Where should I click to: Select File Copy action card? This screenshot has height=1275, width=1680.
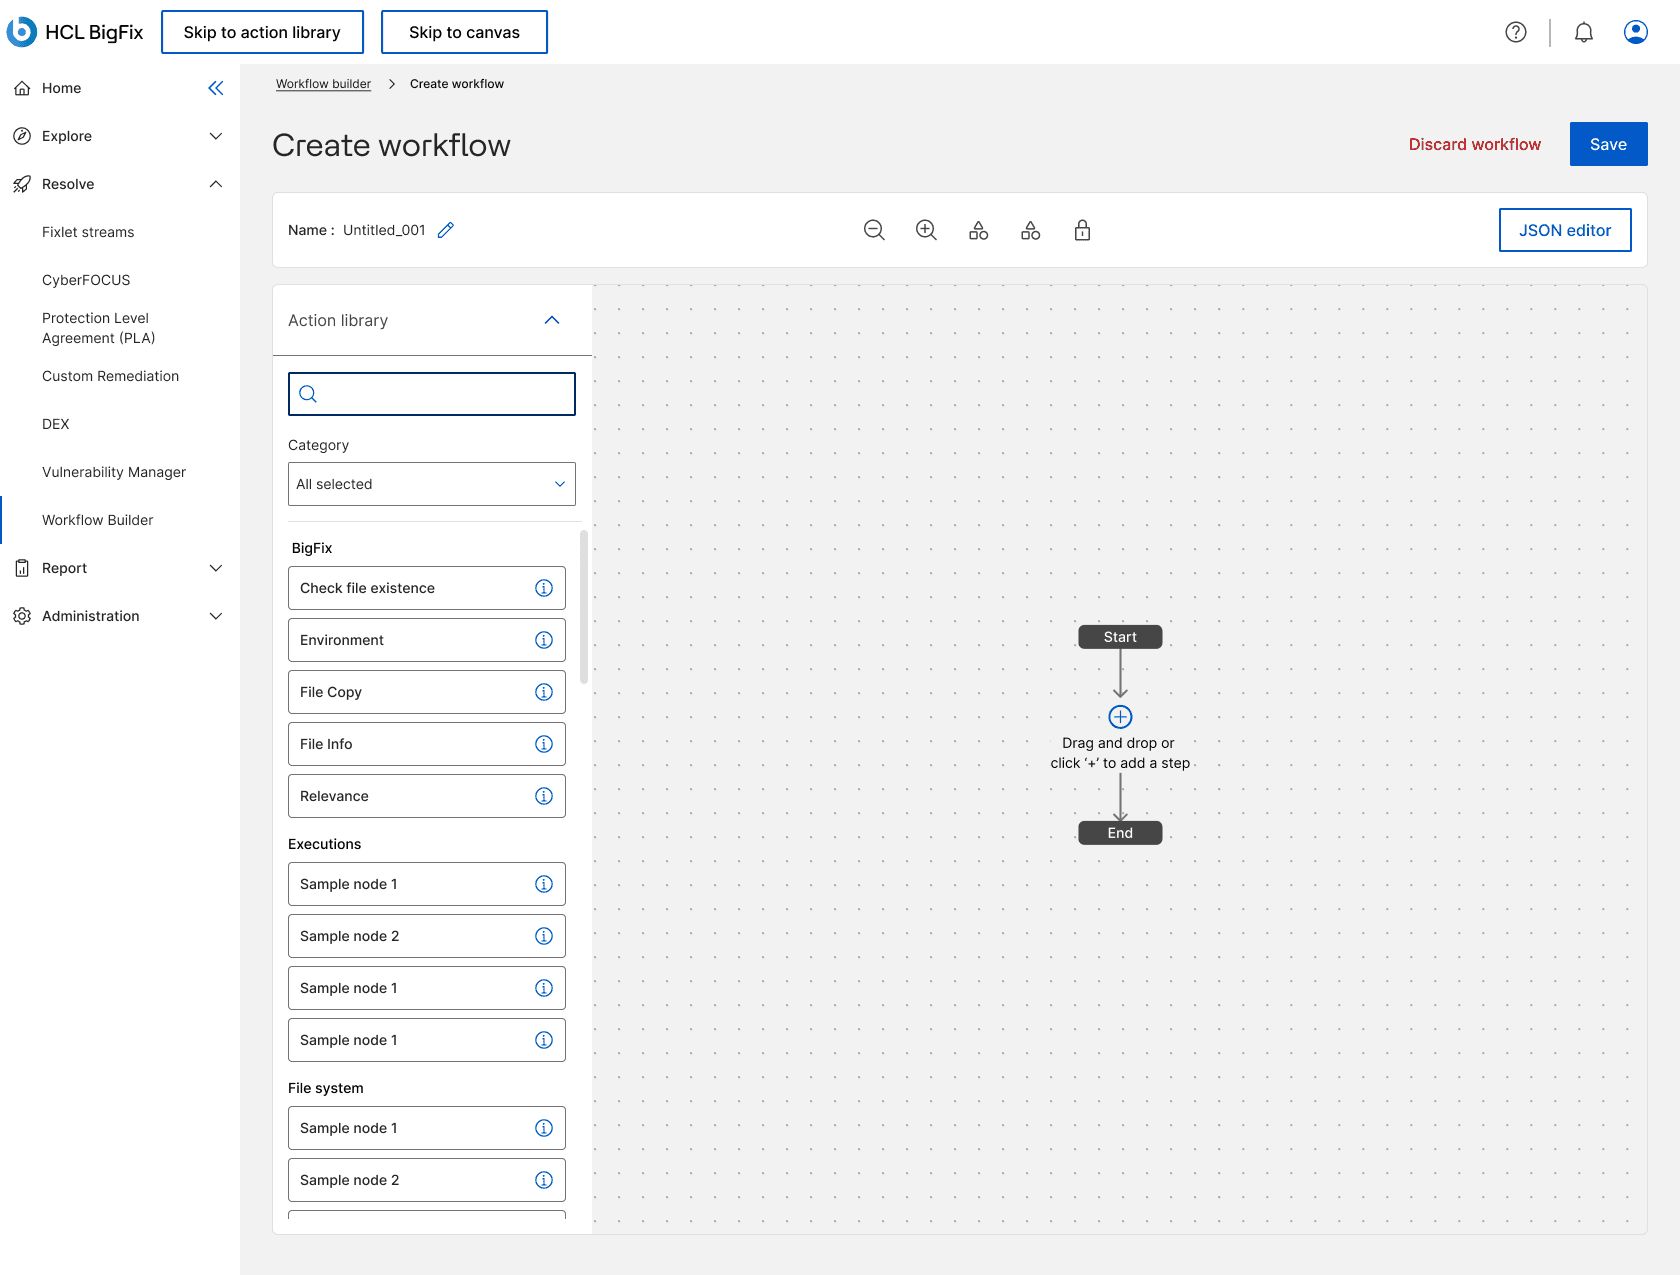(427, 692)
